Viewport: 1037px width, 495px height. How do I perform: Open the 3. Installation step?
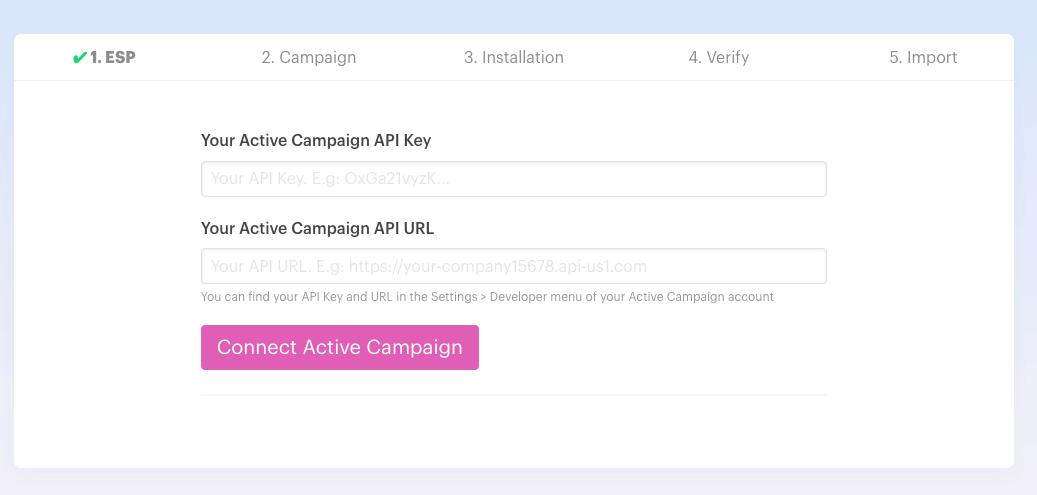[513, 58]
